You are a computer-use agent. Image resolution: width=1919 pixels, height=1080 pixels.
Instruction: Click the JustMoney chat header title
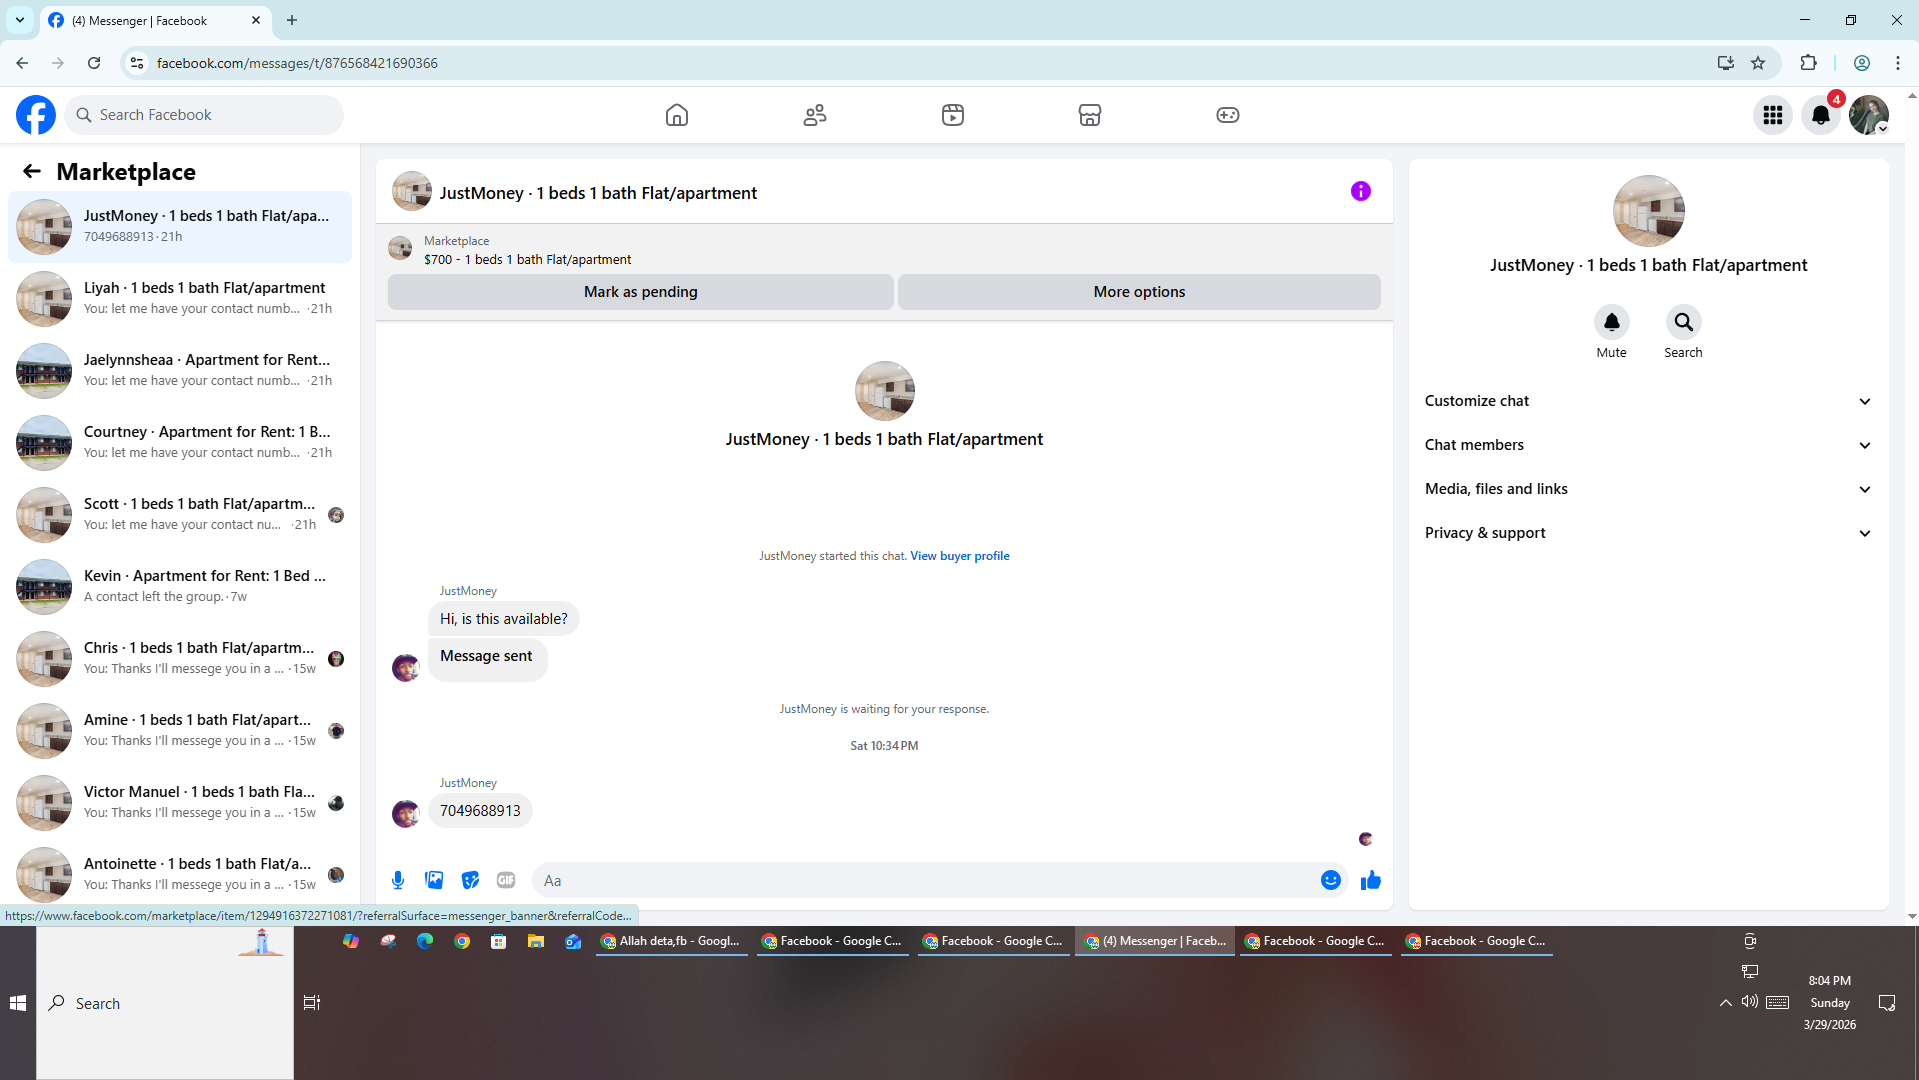[x=598, y=193]
